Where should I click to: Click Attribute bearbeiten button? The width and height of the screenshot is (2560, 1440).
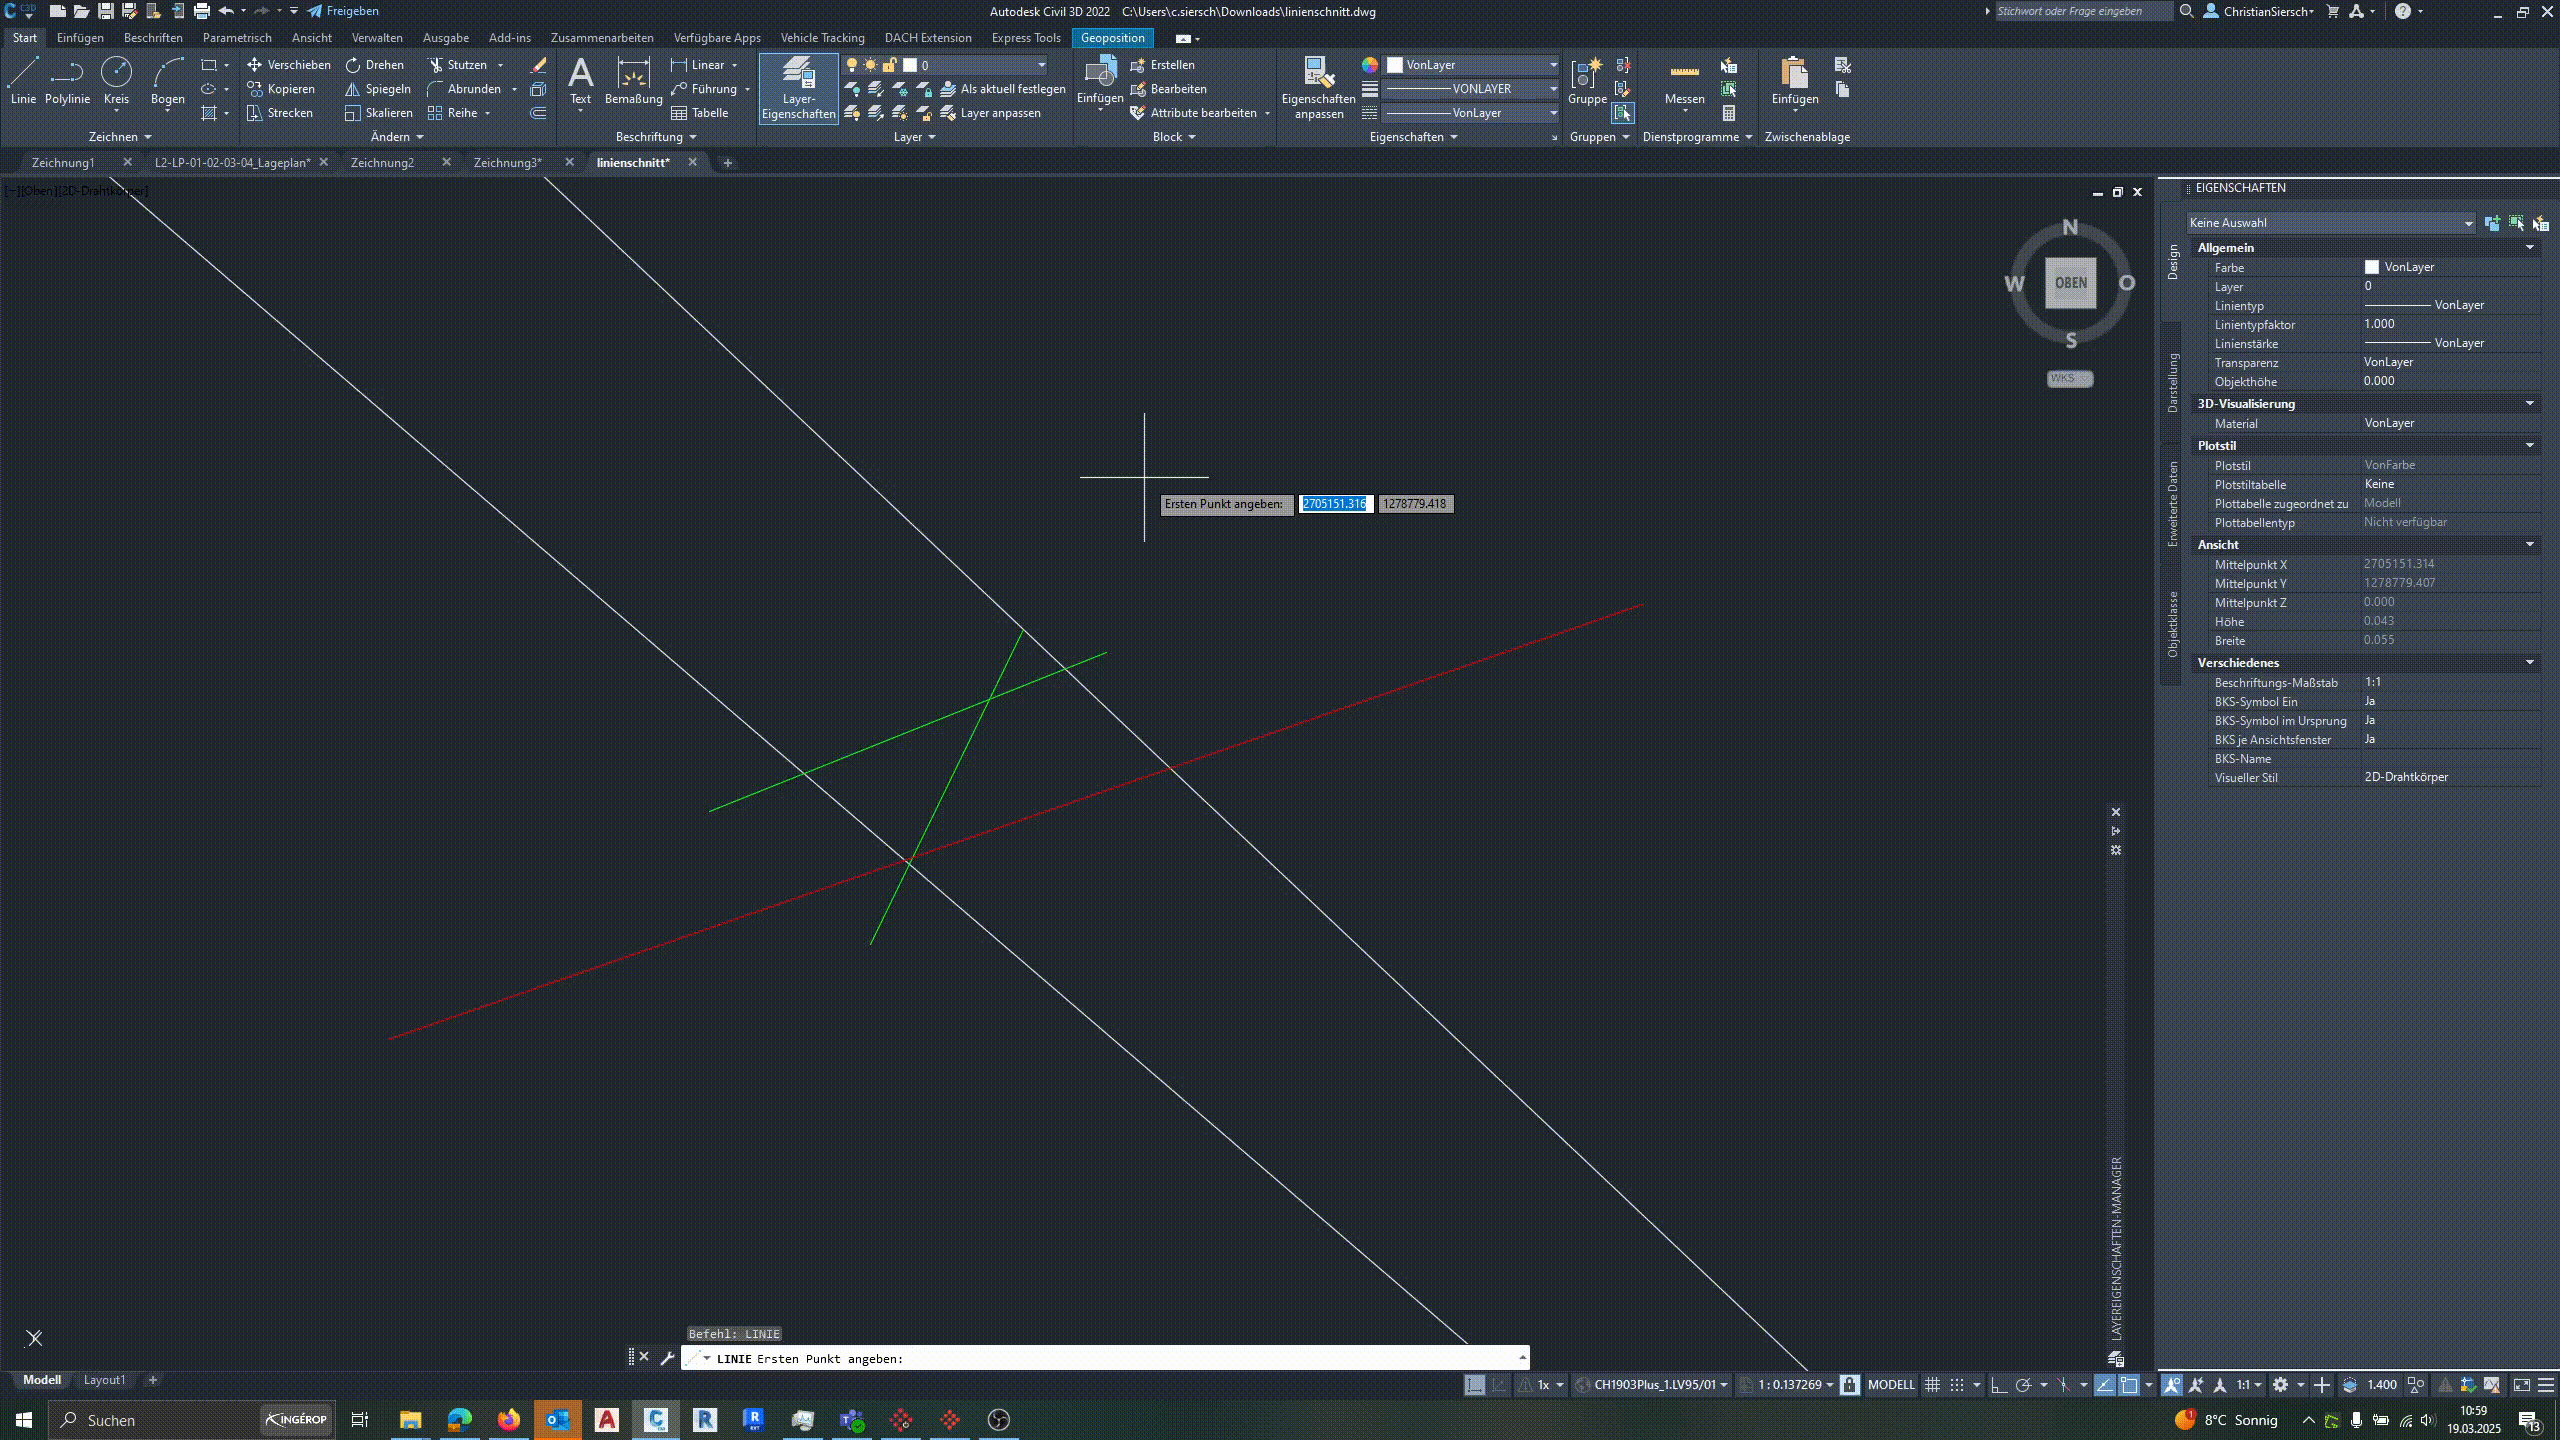[x=1194, y=113]
